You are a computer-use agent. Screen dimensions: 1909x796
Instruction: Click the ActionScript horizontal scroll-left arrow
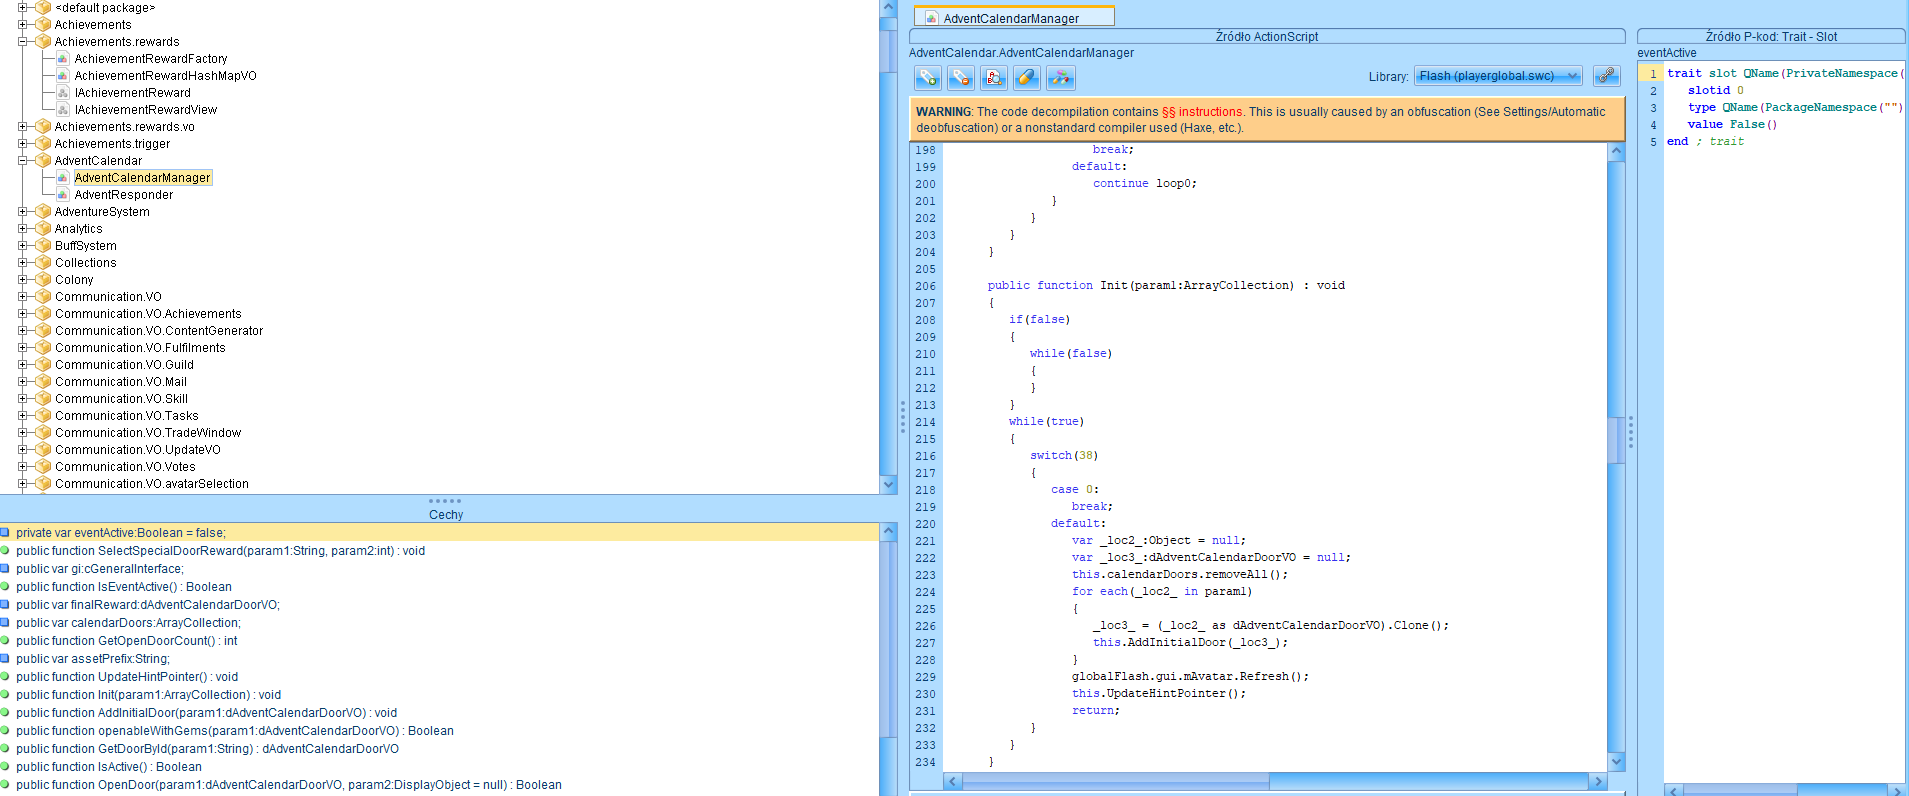pos(952,781)
